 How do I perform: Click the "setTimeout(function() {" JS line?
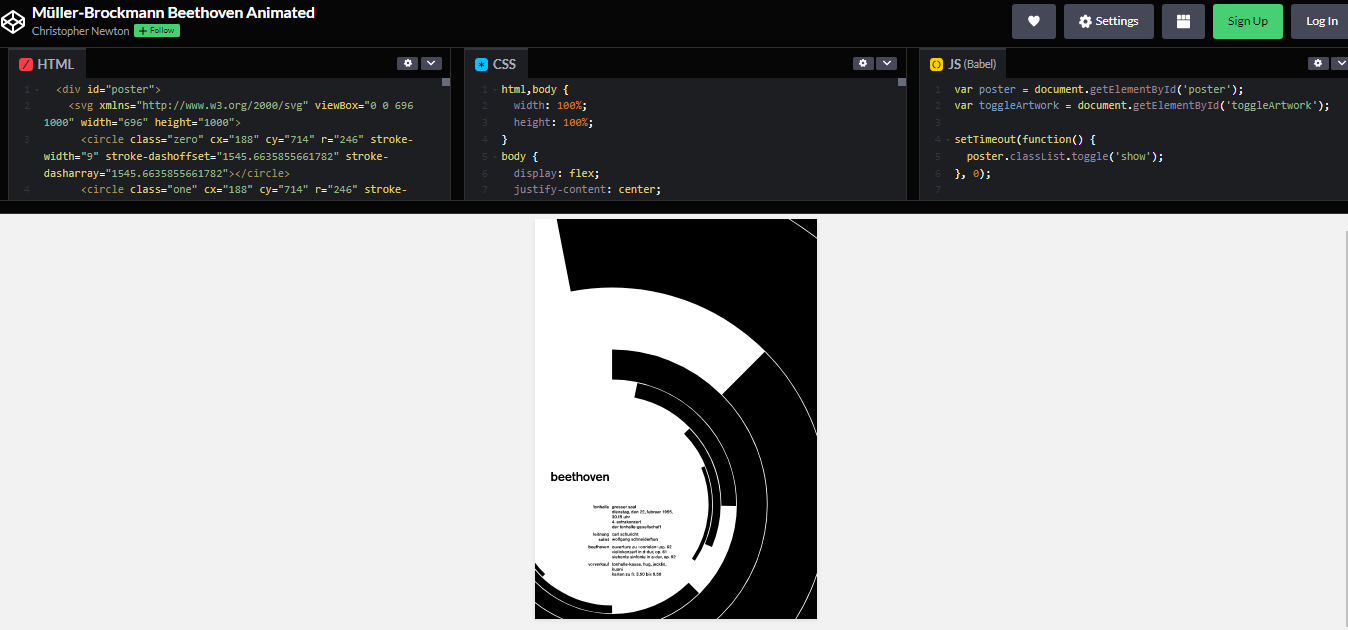pos(1025,140)
